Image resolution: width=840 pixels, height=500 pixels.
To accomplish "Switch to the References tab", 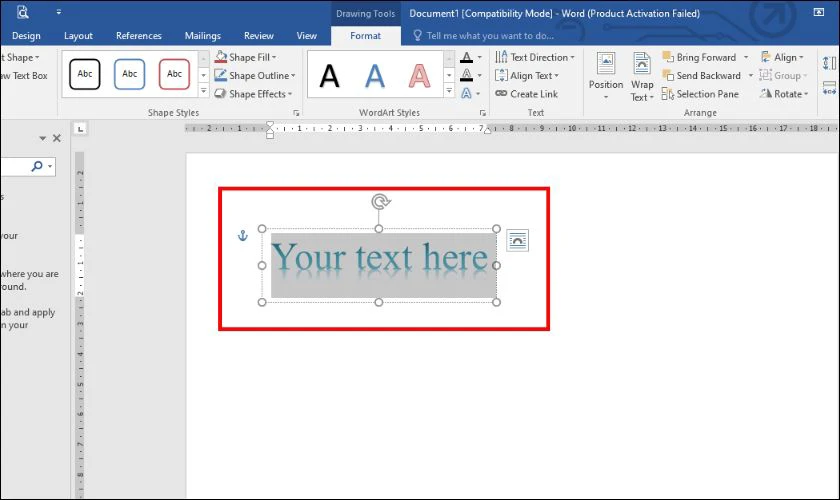I will coord(139,36).
